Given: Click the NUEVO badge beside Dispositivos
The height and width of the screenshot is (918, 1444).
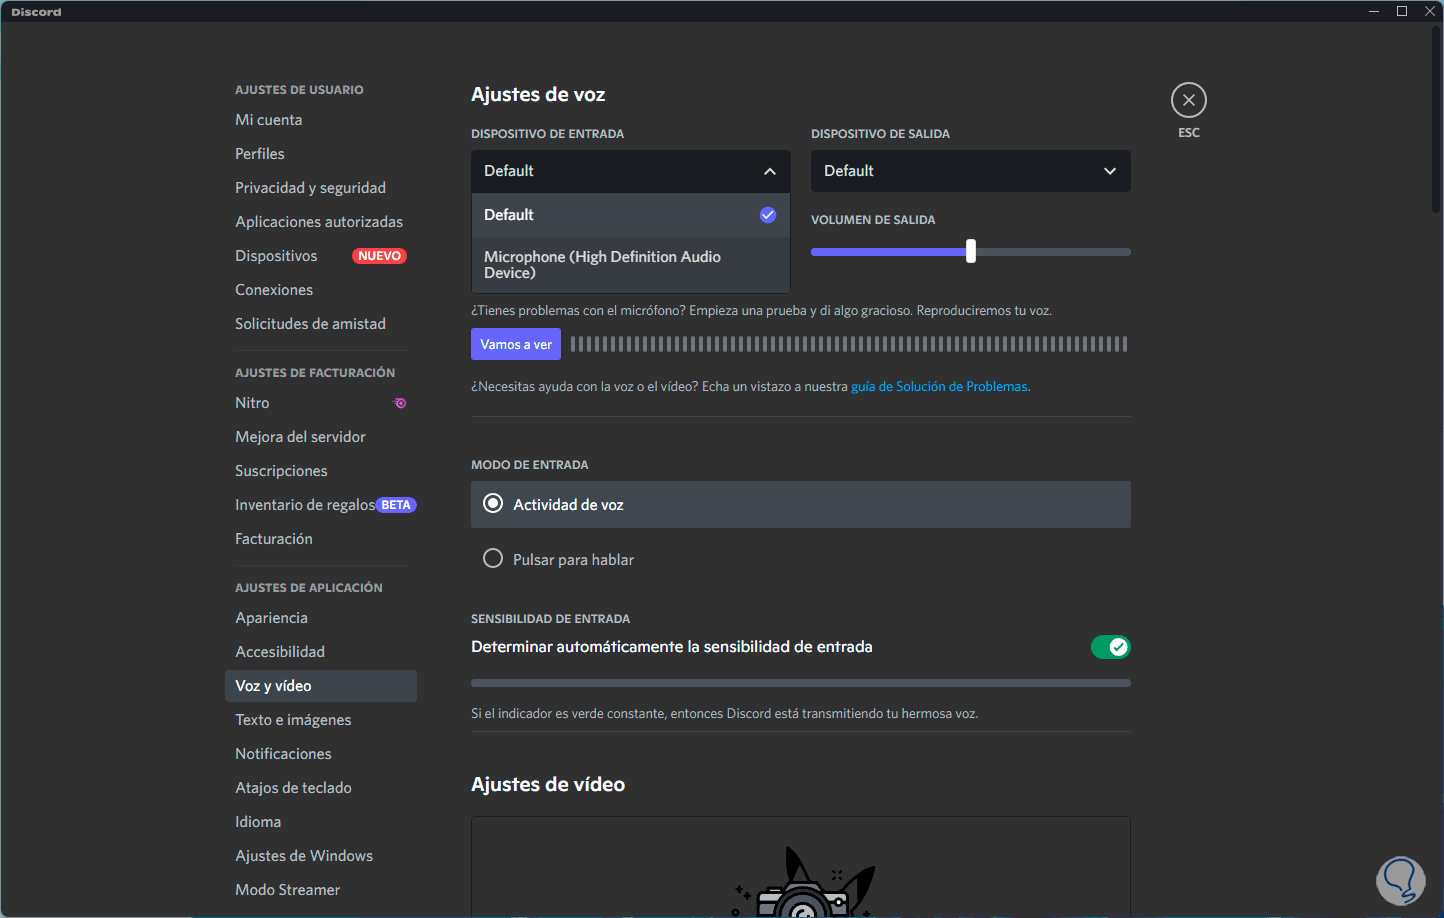Looking at the screenshot, I should tap(379, 256).
